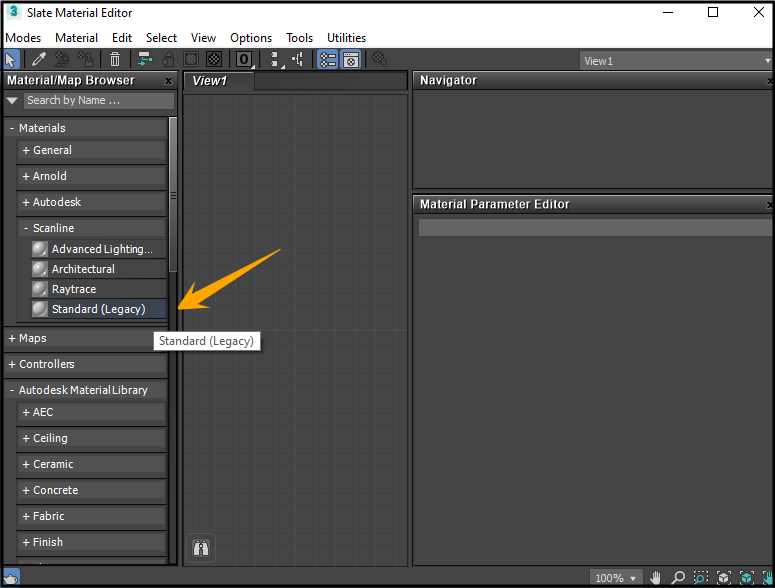The height and width of the screenshot is (588, 775).
Task: Click the Material ID Channel 0 button
Action: [244, 60]
